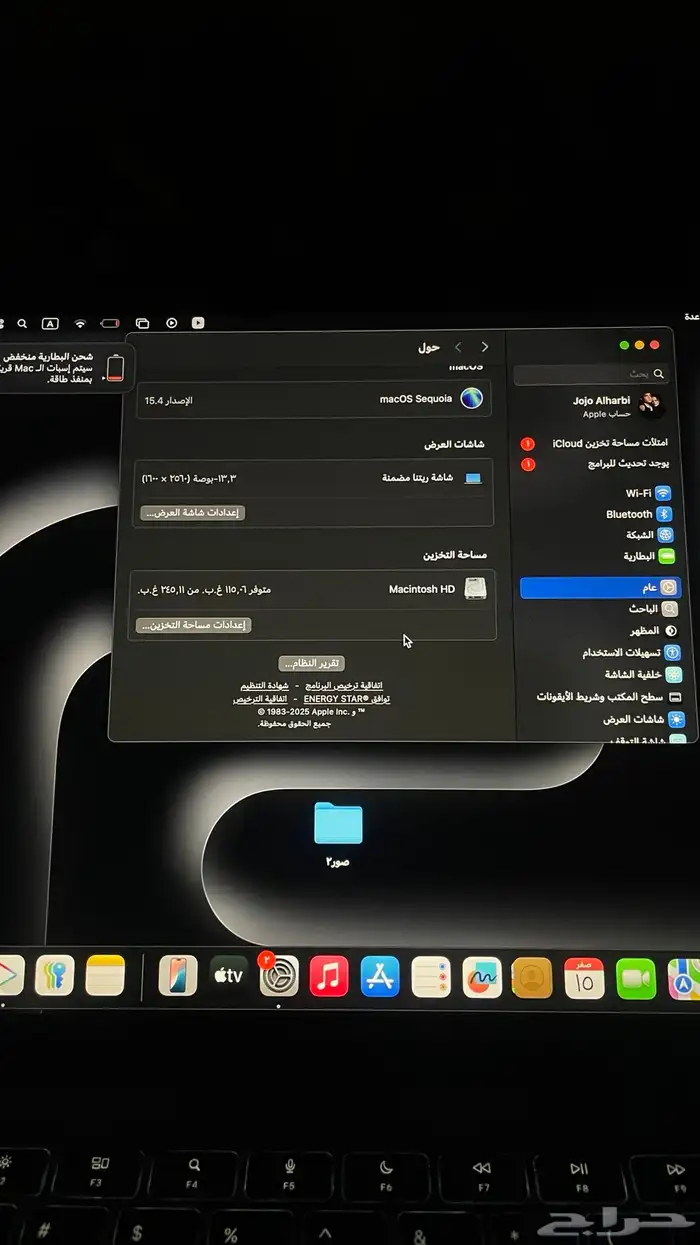The width and height of the screenshot is (700, 1245).
Task: Open Reminders in the Dock
Action: (431, 975)
